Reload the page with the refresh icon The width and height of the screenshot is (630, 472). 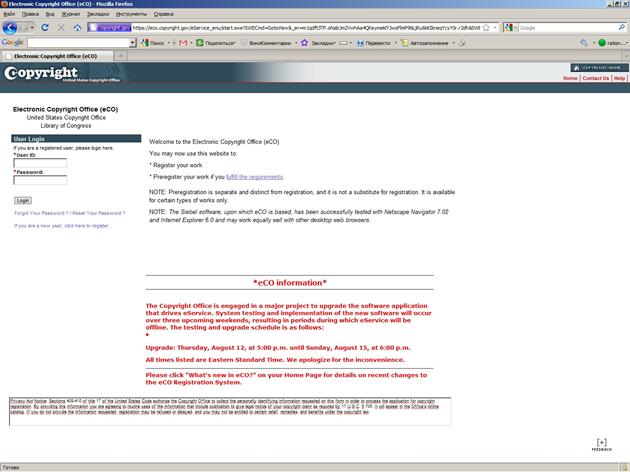pos(45,28)
